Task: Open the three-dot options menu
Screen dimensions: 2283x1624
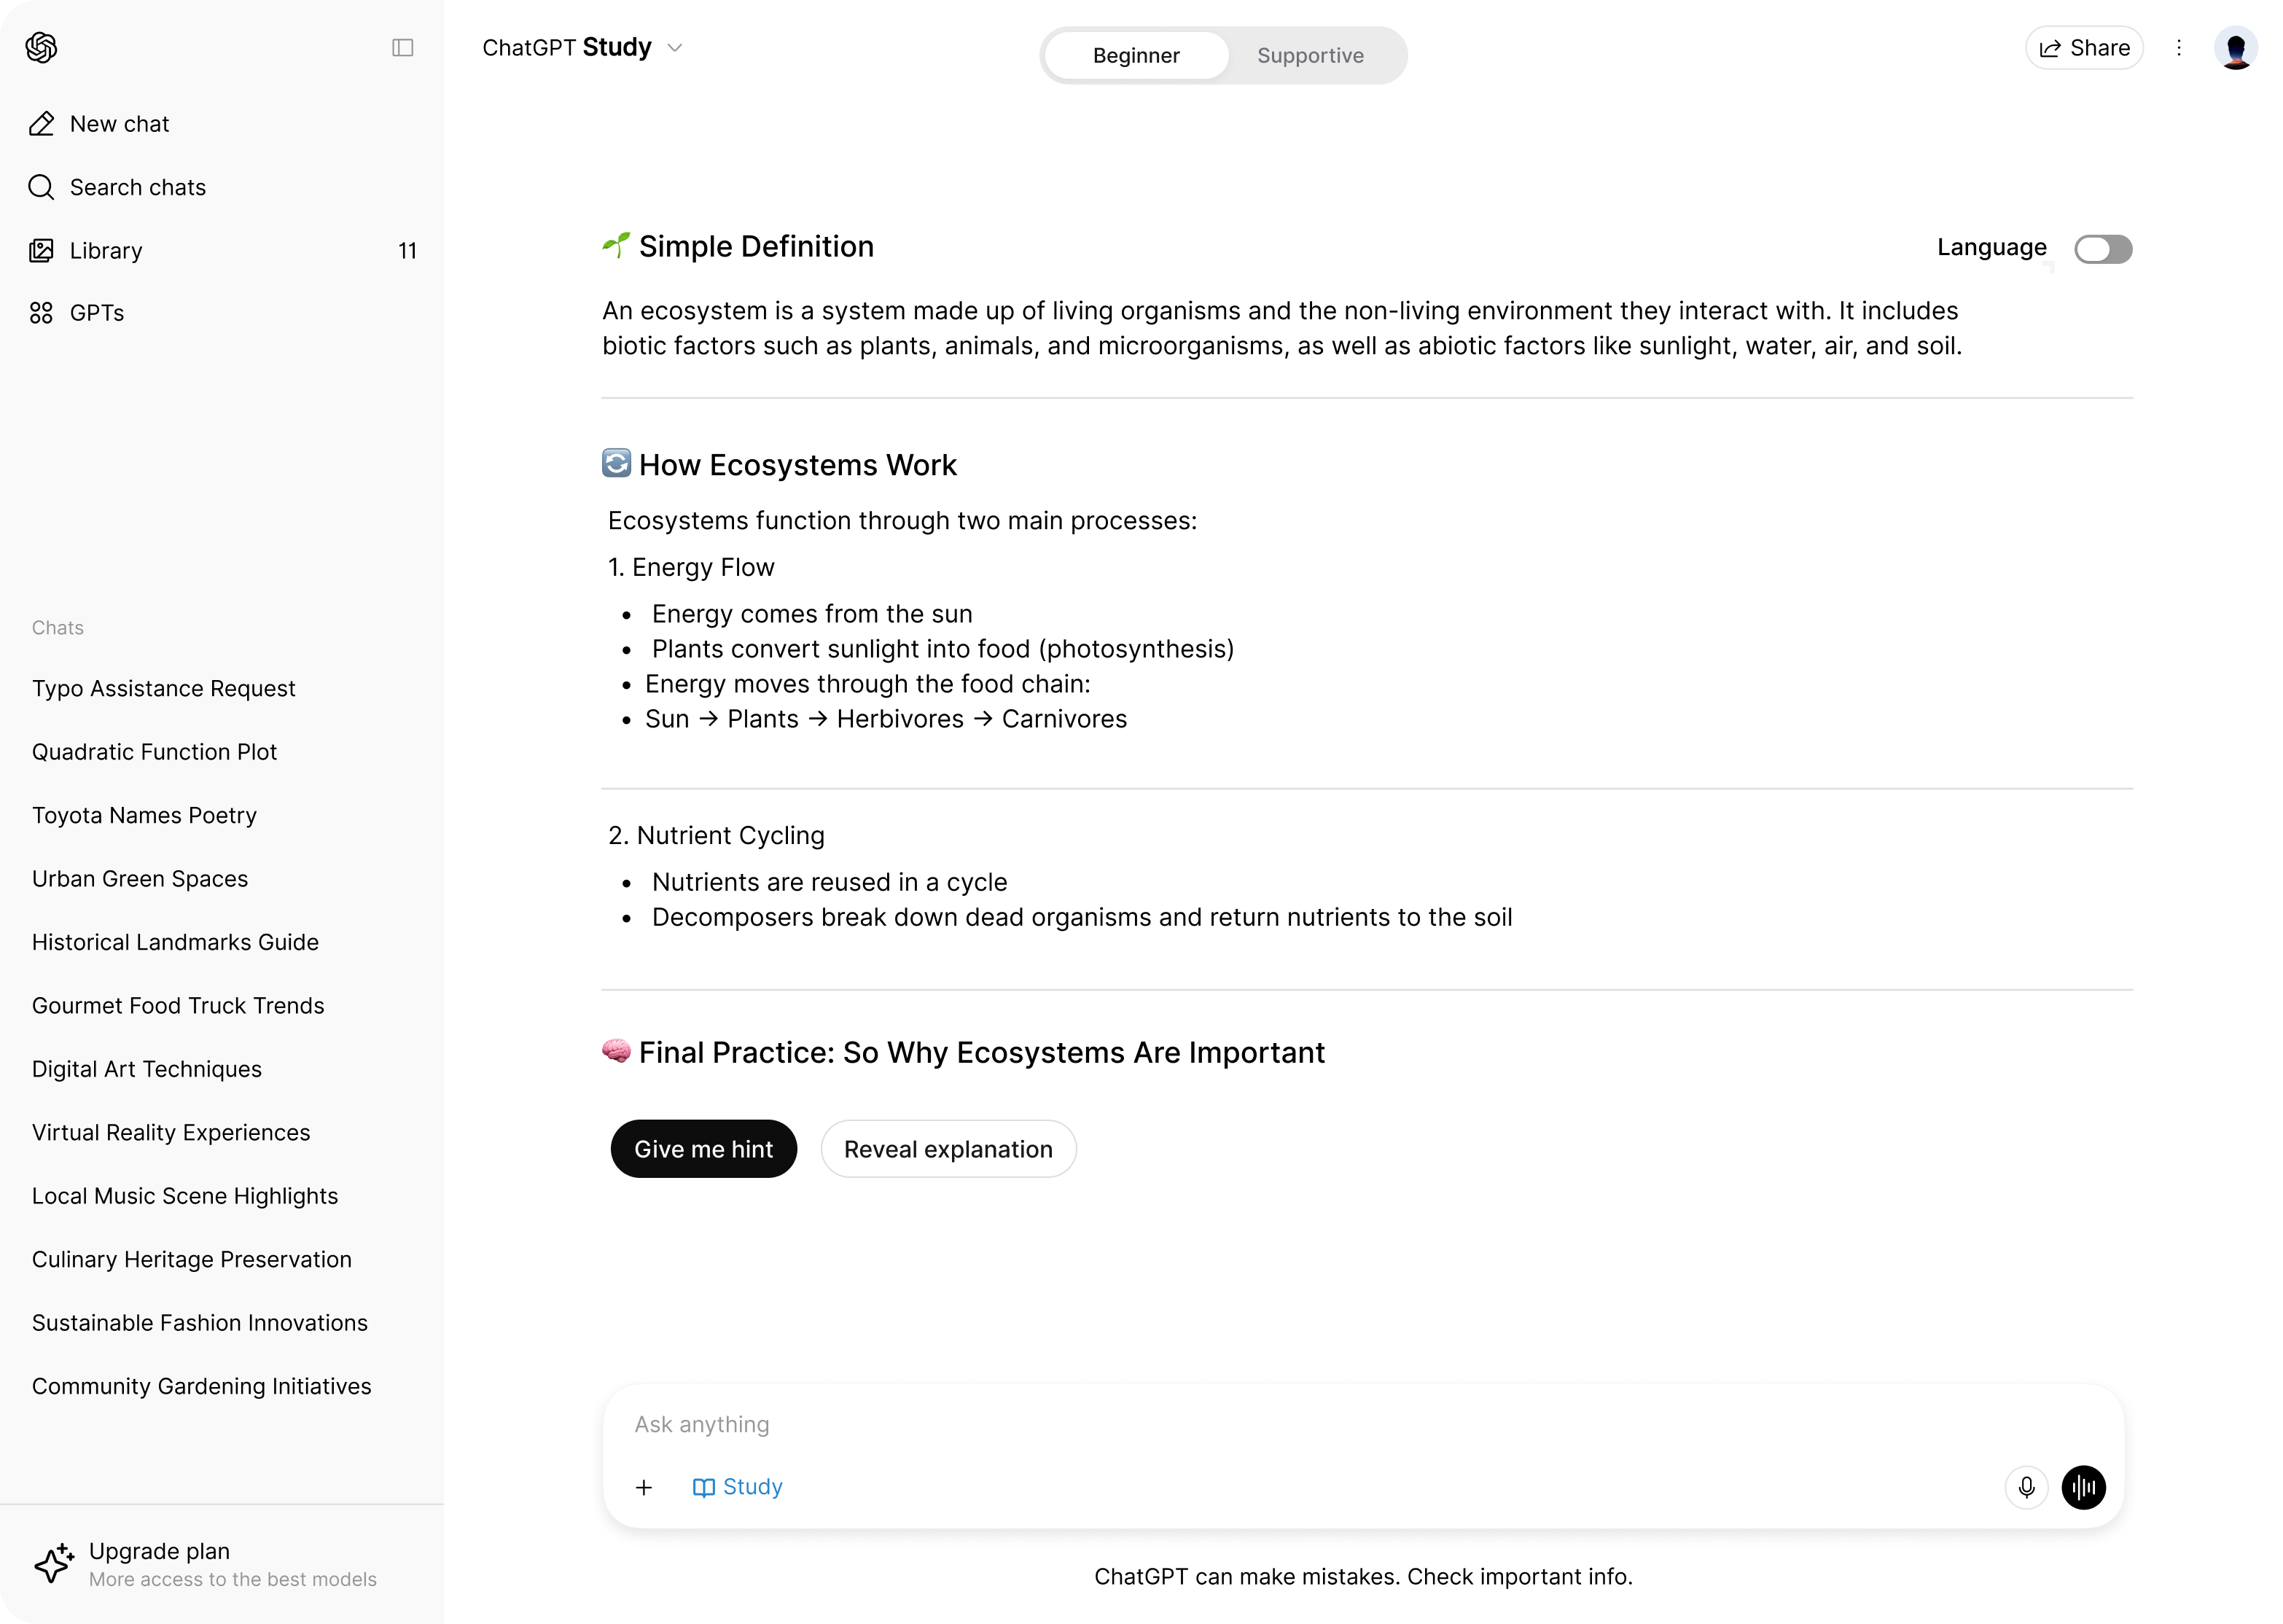Action: pos(2179,48)
